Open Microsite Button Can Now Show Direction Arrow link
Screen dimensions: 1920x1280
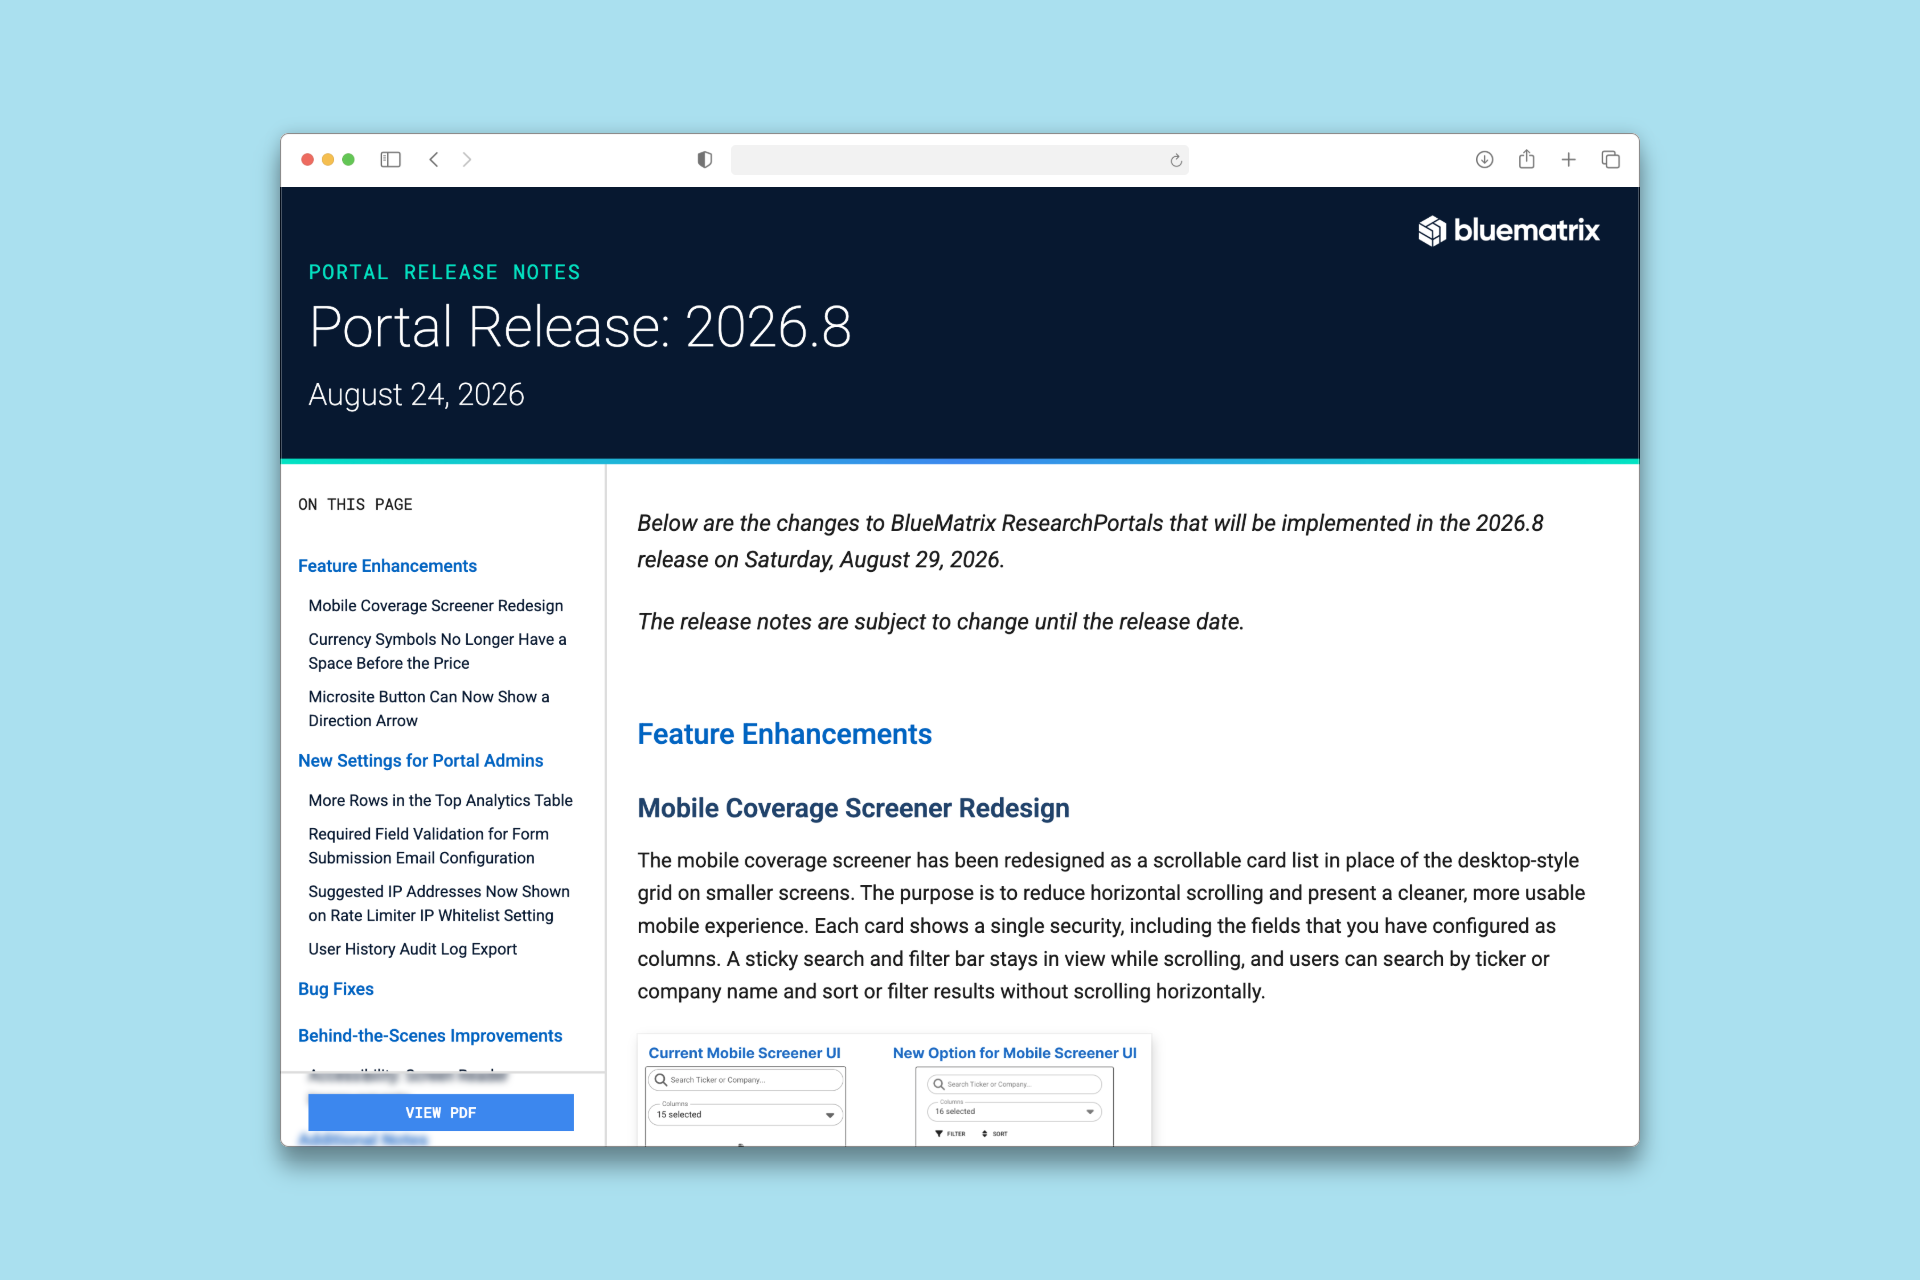[x=429, y=709]
